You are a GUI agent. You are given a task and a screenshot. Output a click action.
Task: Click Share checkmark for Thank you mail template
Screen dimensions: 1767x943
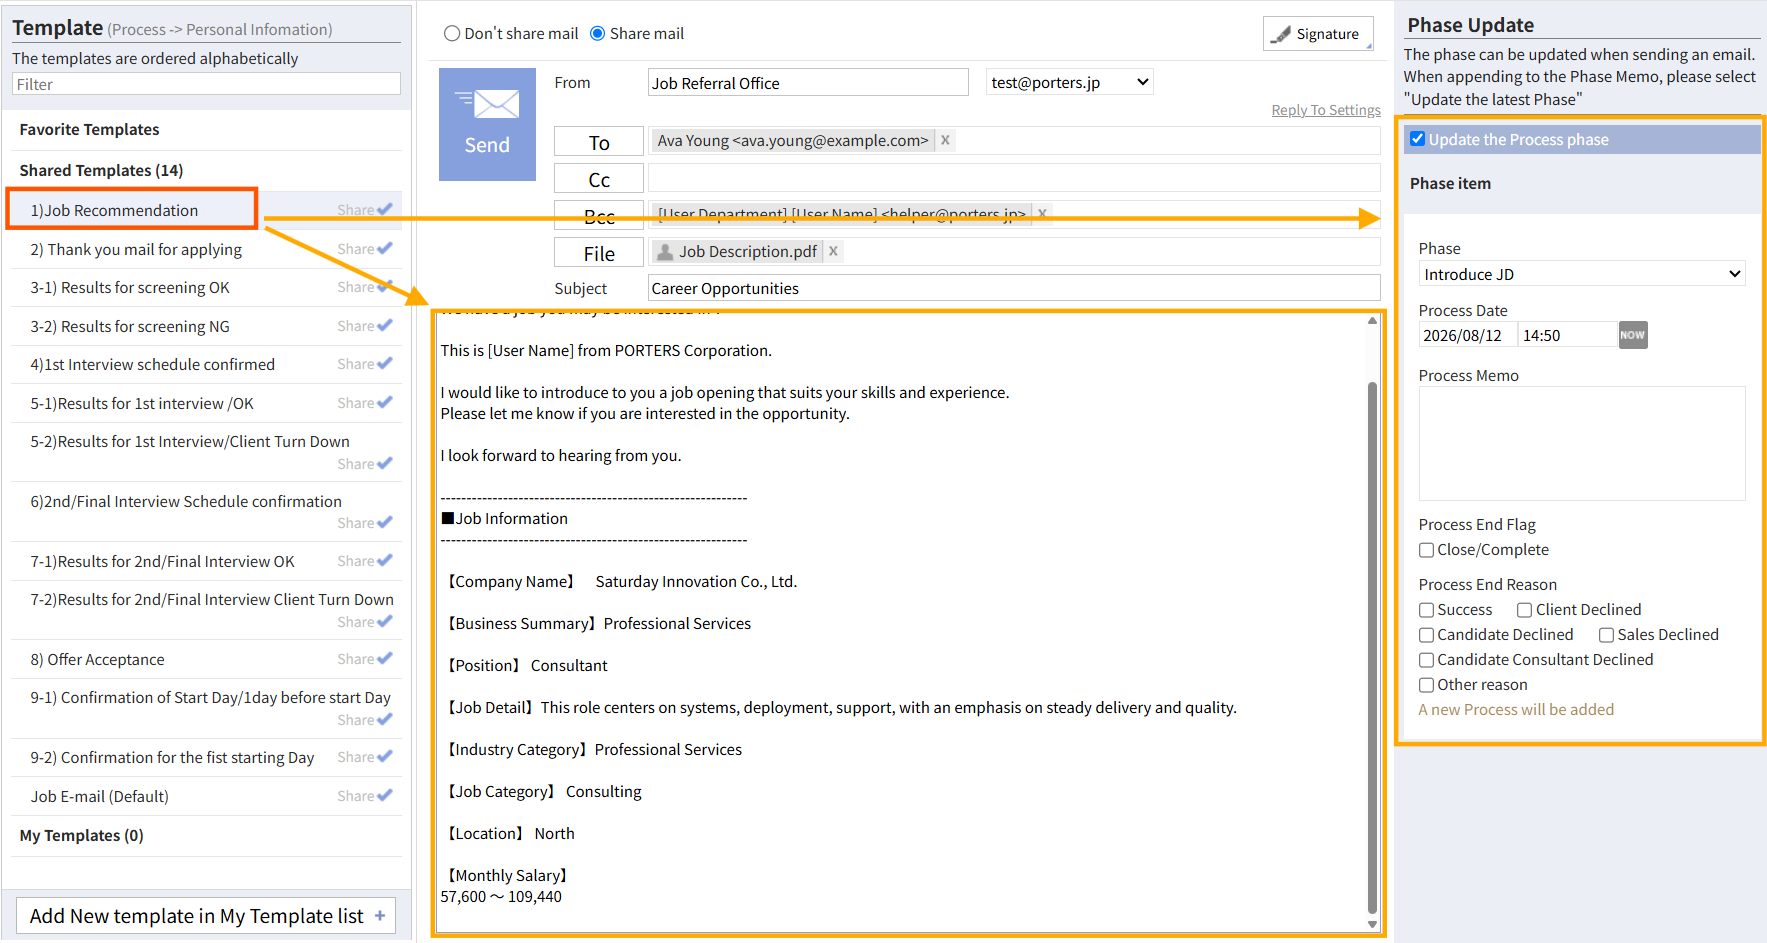(x=385, y=248)
